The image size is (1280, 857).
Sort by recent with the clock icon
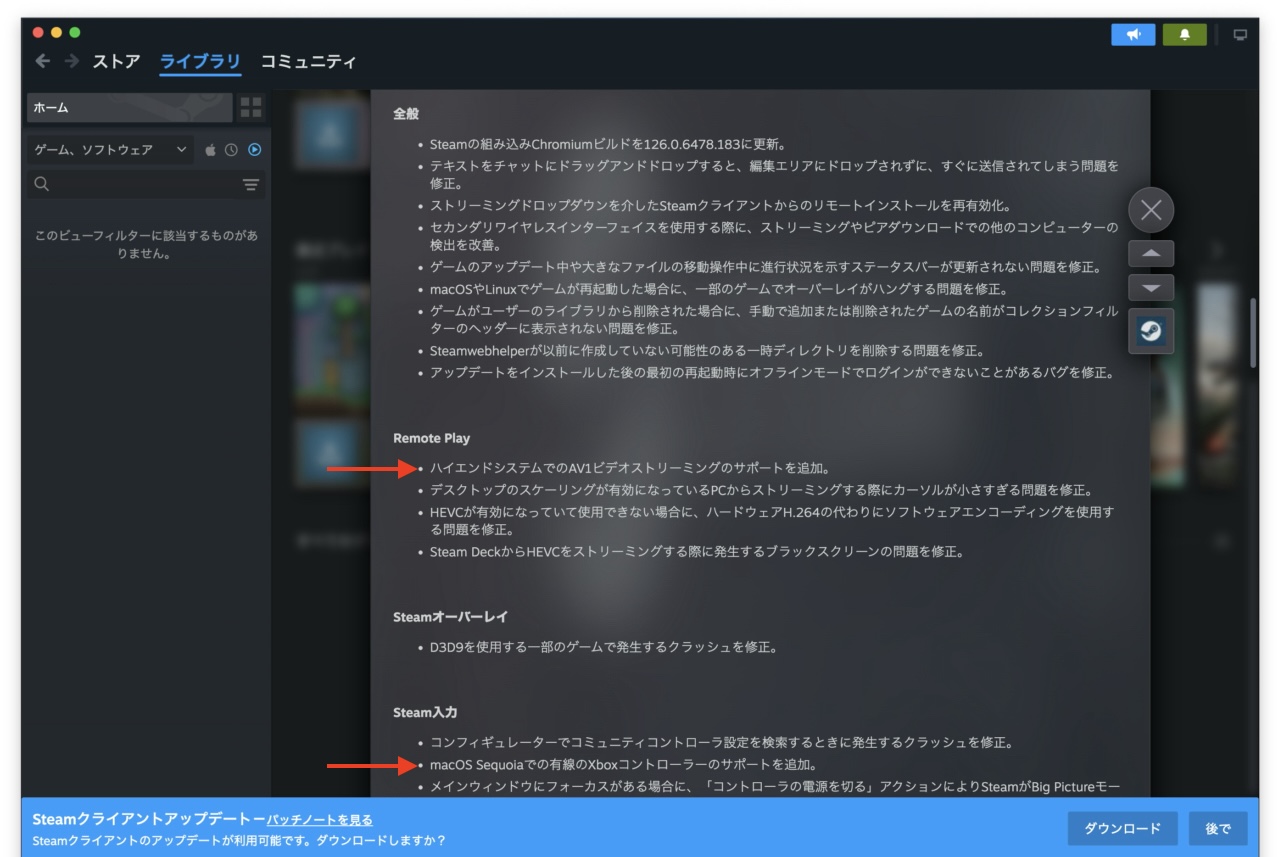(x=232, y=150)
